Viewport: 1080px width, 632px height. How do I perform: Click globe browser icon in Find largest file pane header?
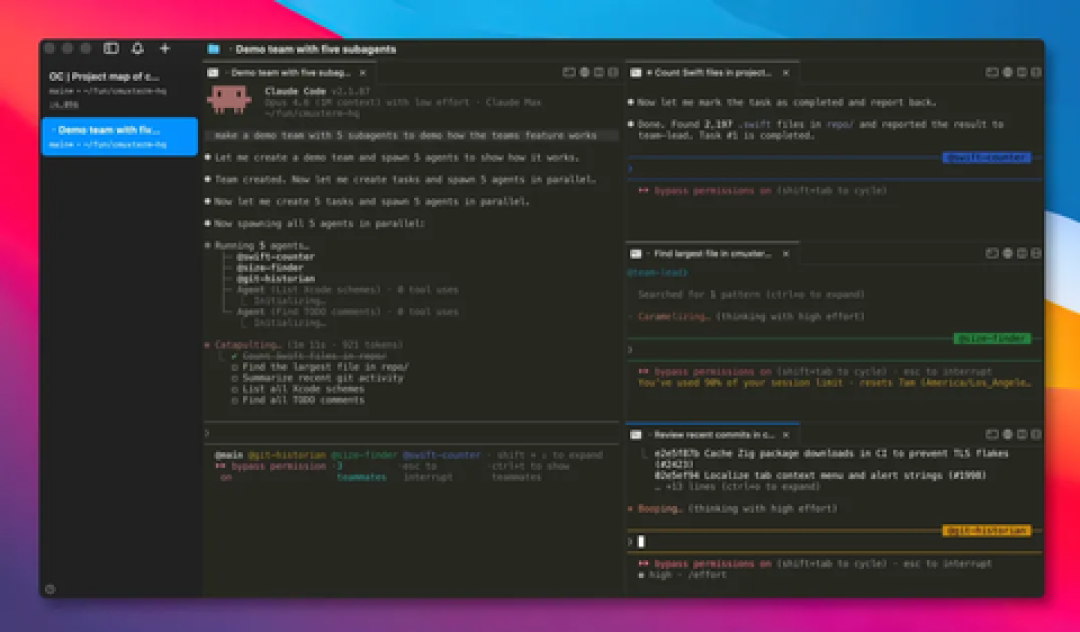coord(1008,253)
